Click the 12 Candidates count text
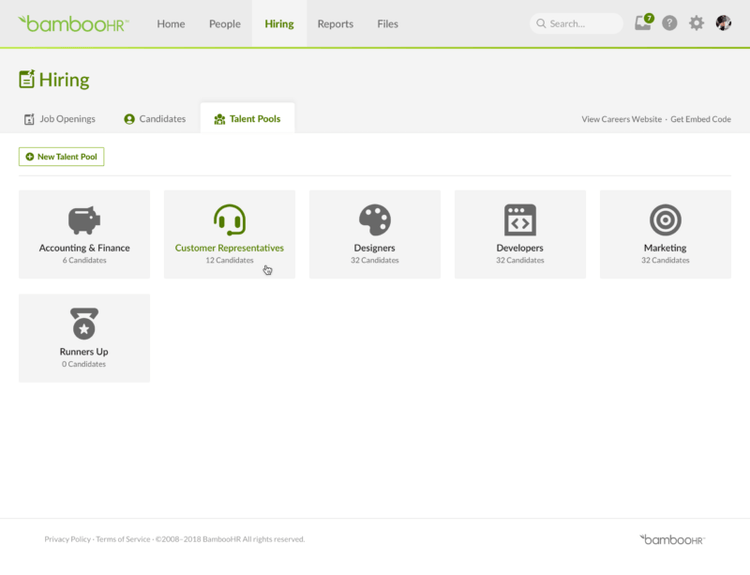Image resolution: width=750 pixels, height=575 pixels. pos(230,260)
